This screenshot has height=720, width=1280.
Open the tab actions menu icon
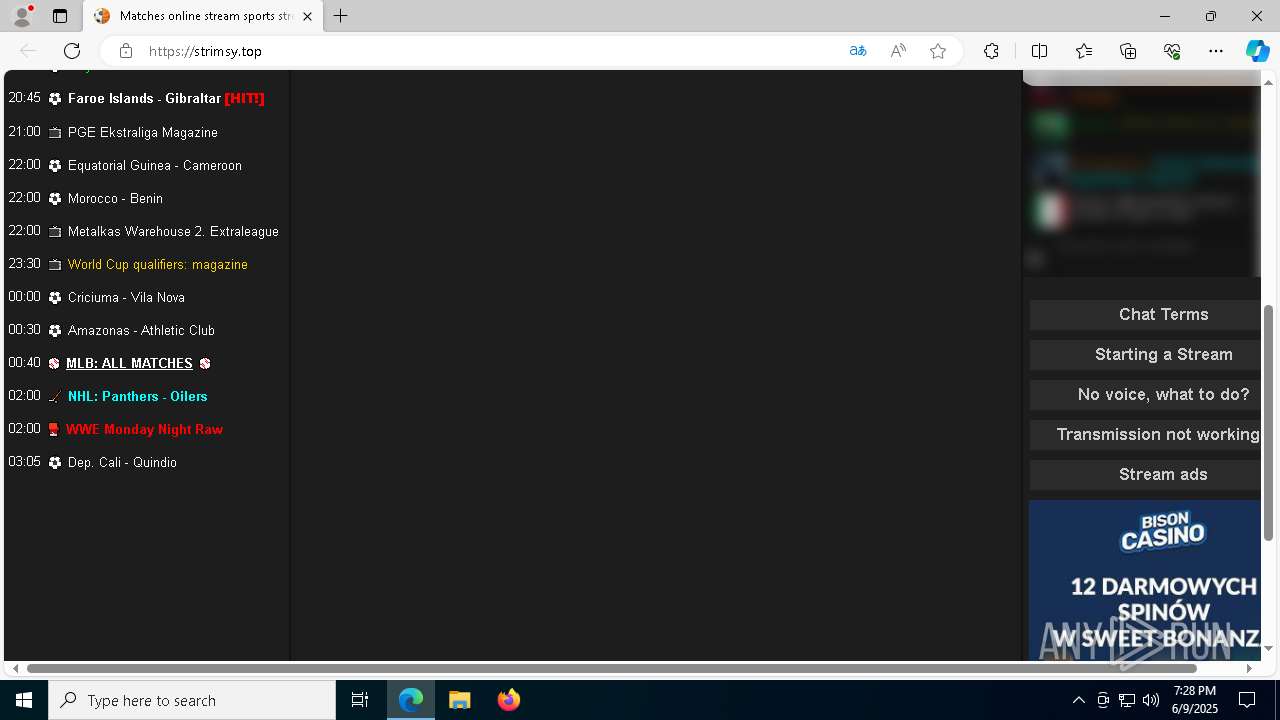click(x=60, y=16)
